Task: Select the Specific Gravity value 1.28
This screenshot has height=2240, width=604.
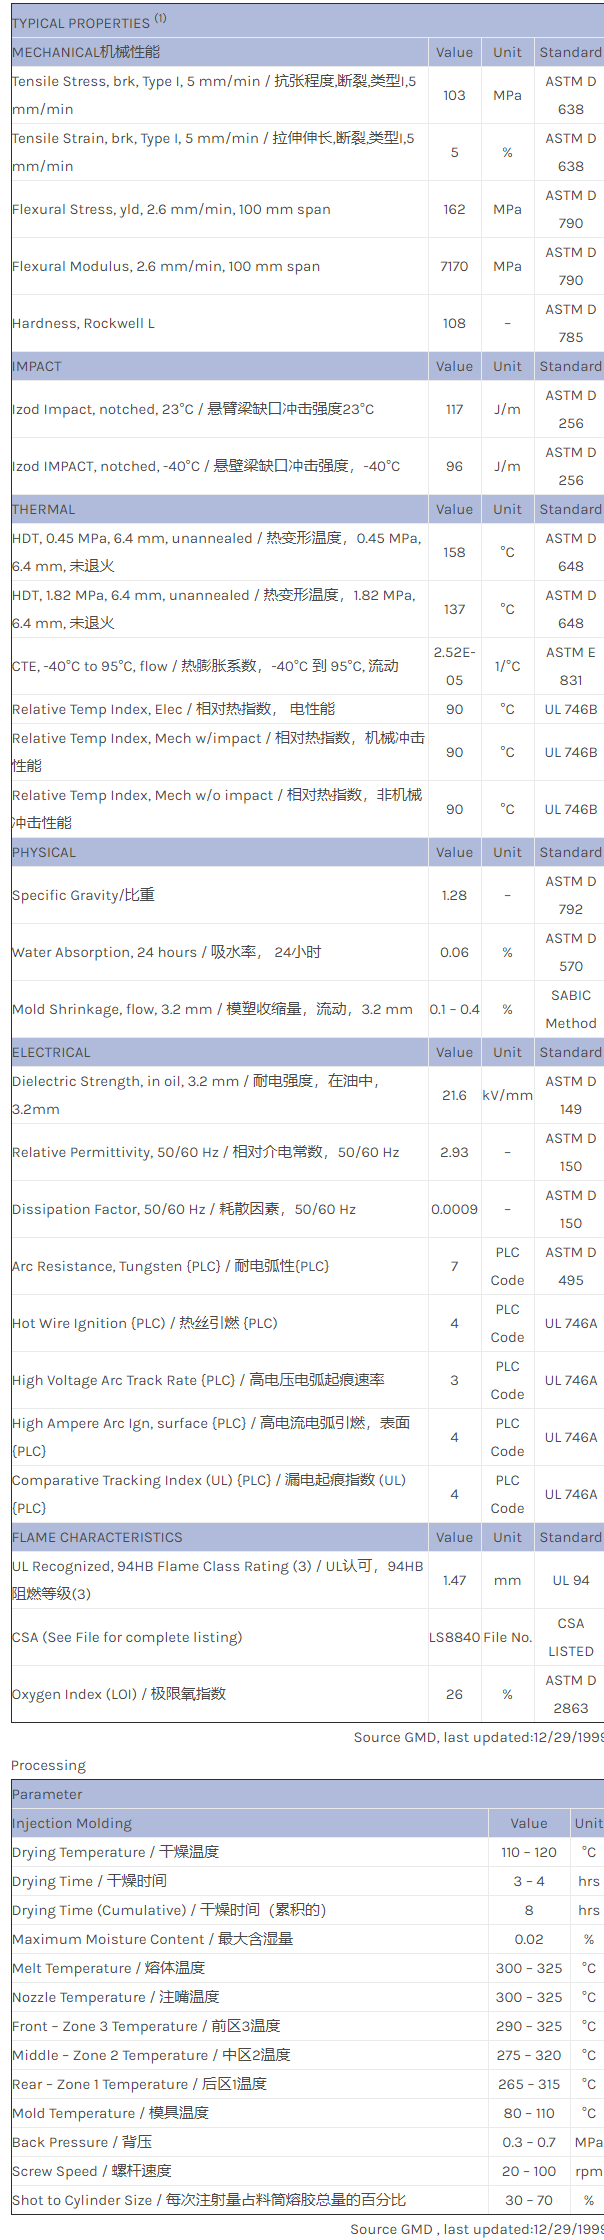Action: pos(454,896)
